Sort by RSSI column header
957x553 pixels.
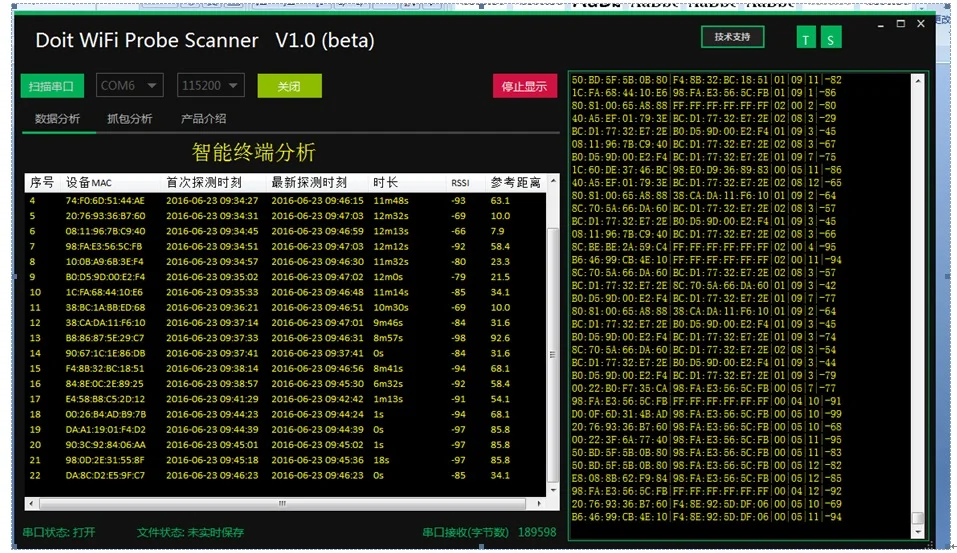(460, 183)
